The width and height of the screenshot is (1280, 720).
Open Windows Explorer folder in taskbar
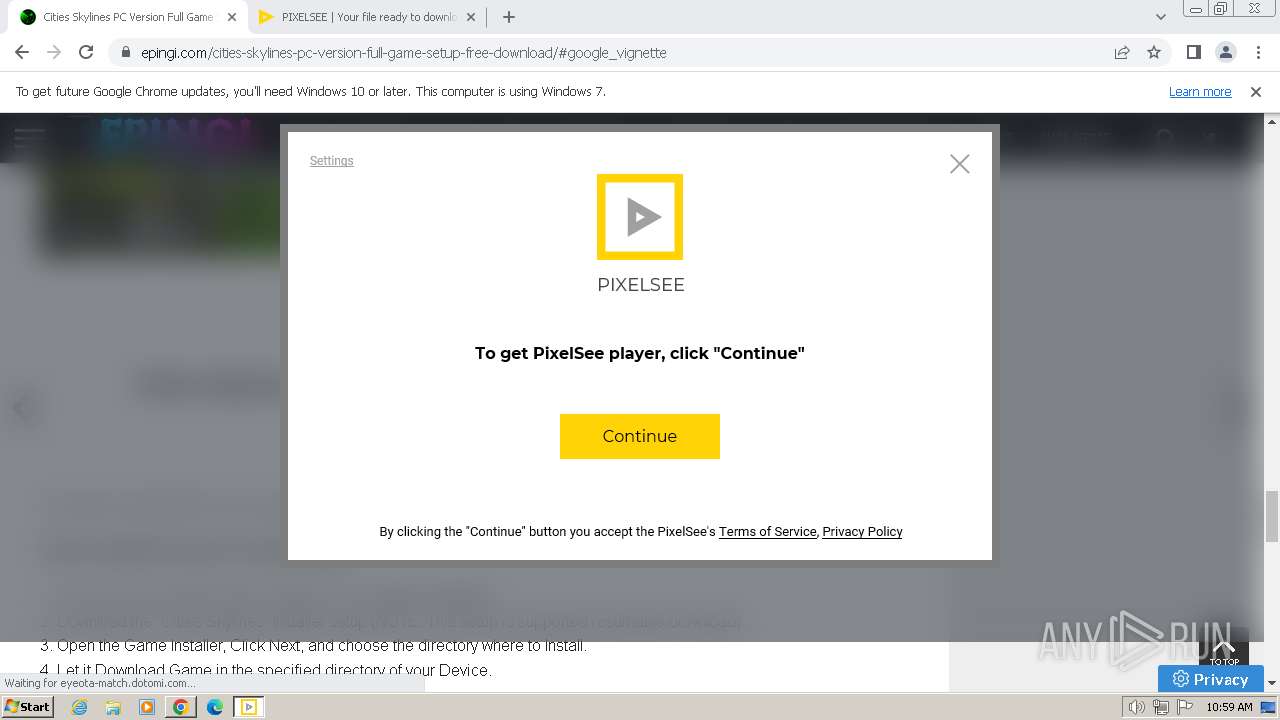113,707
